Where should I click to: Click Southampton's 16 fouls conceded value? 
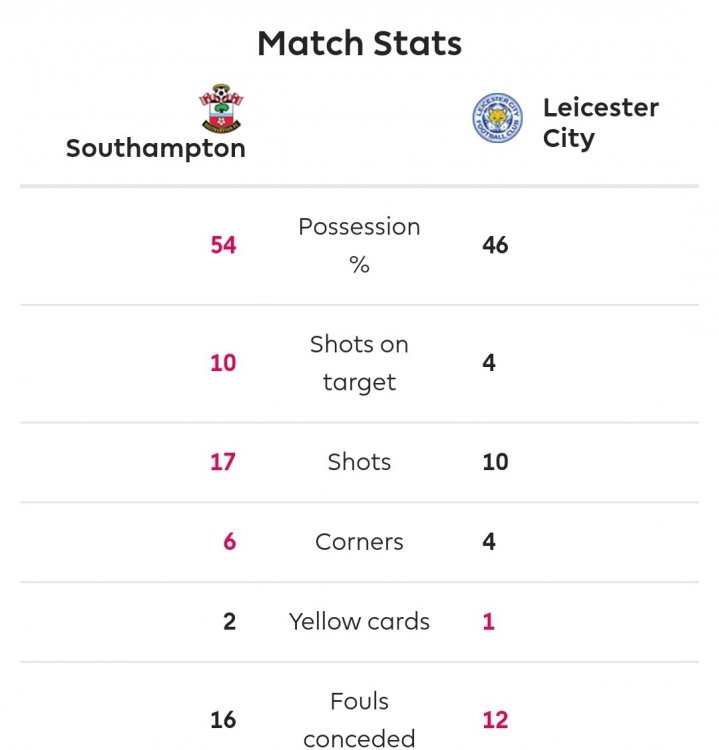click(223, 720)
